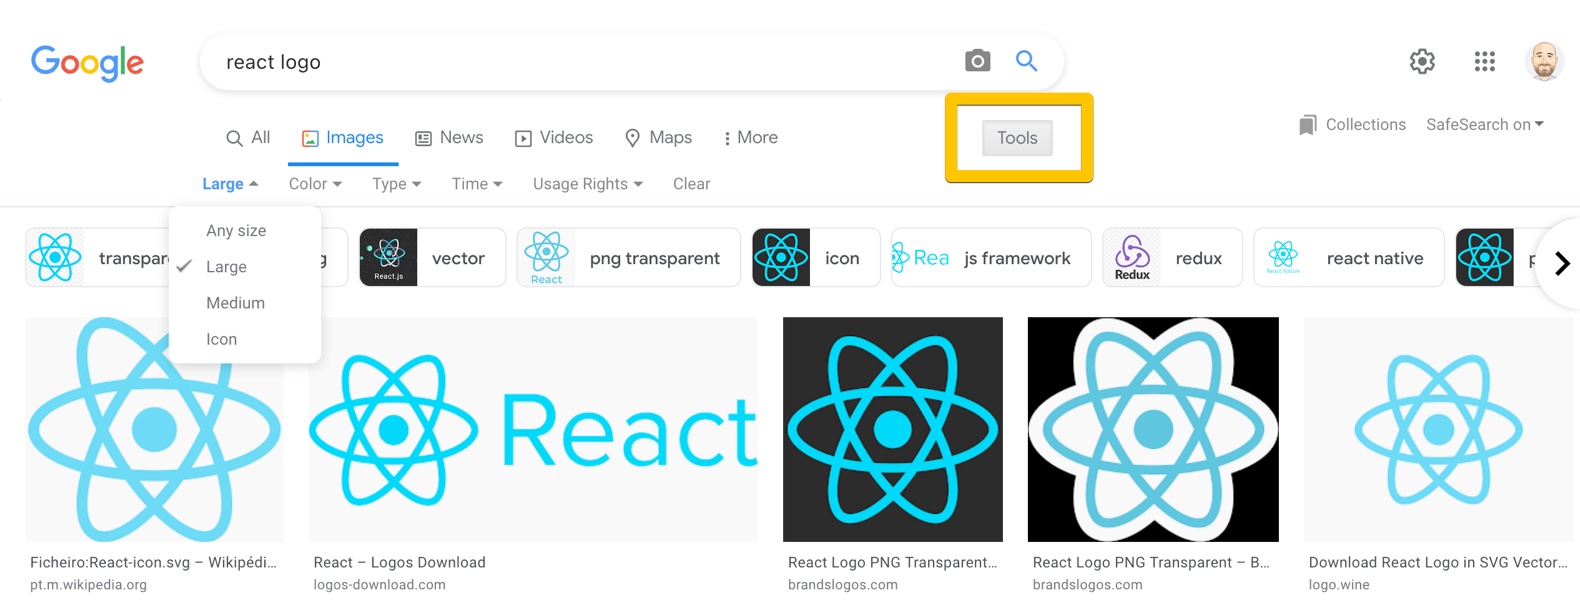Click the camera search-by-image icon
This screenshot has height=607, width=1580.
pyautogui.click(x=977, y=61)
